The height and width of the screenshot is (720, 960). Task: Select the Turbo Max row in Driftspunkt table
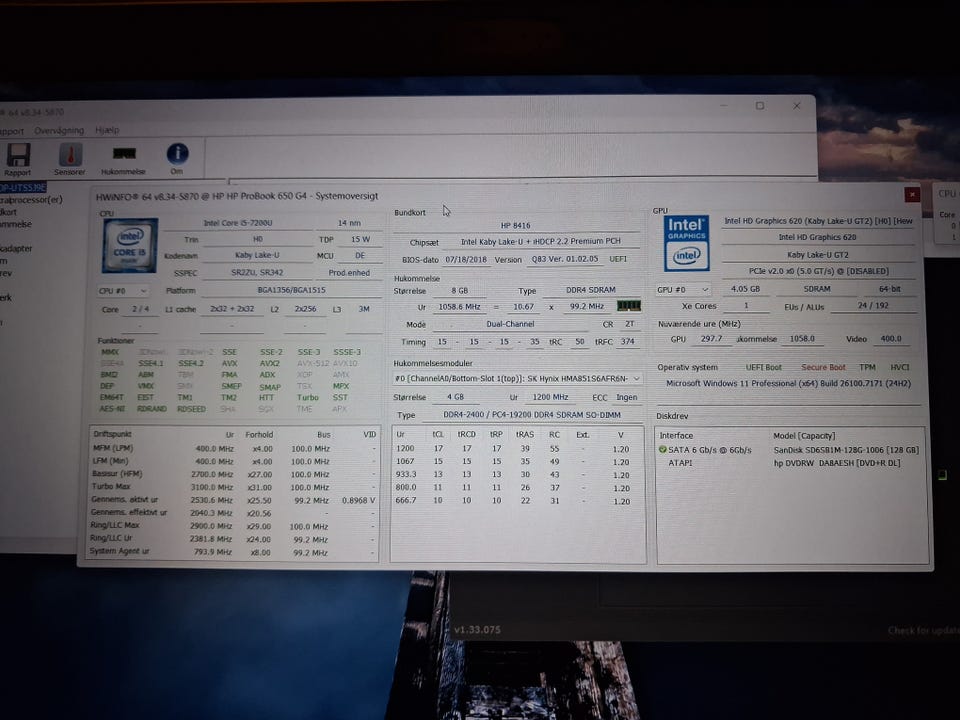pos(234,487)
